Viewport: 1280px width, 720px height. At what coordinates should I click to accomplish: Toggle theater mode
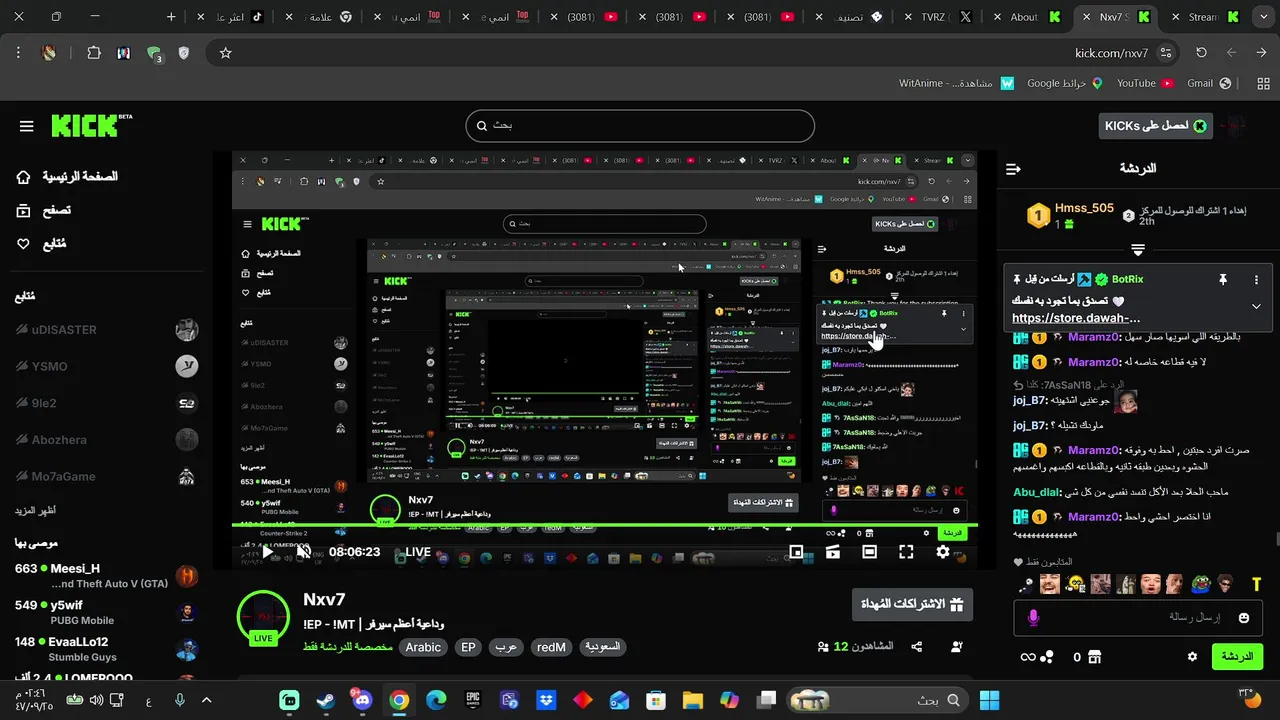(869, 552)
